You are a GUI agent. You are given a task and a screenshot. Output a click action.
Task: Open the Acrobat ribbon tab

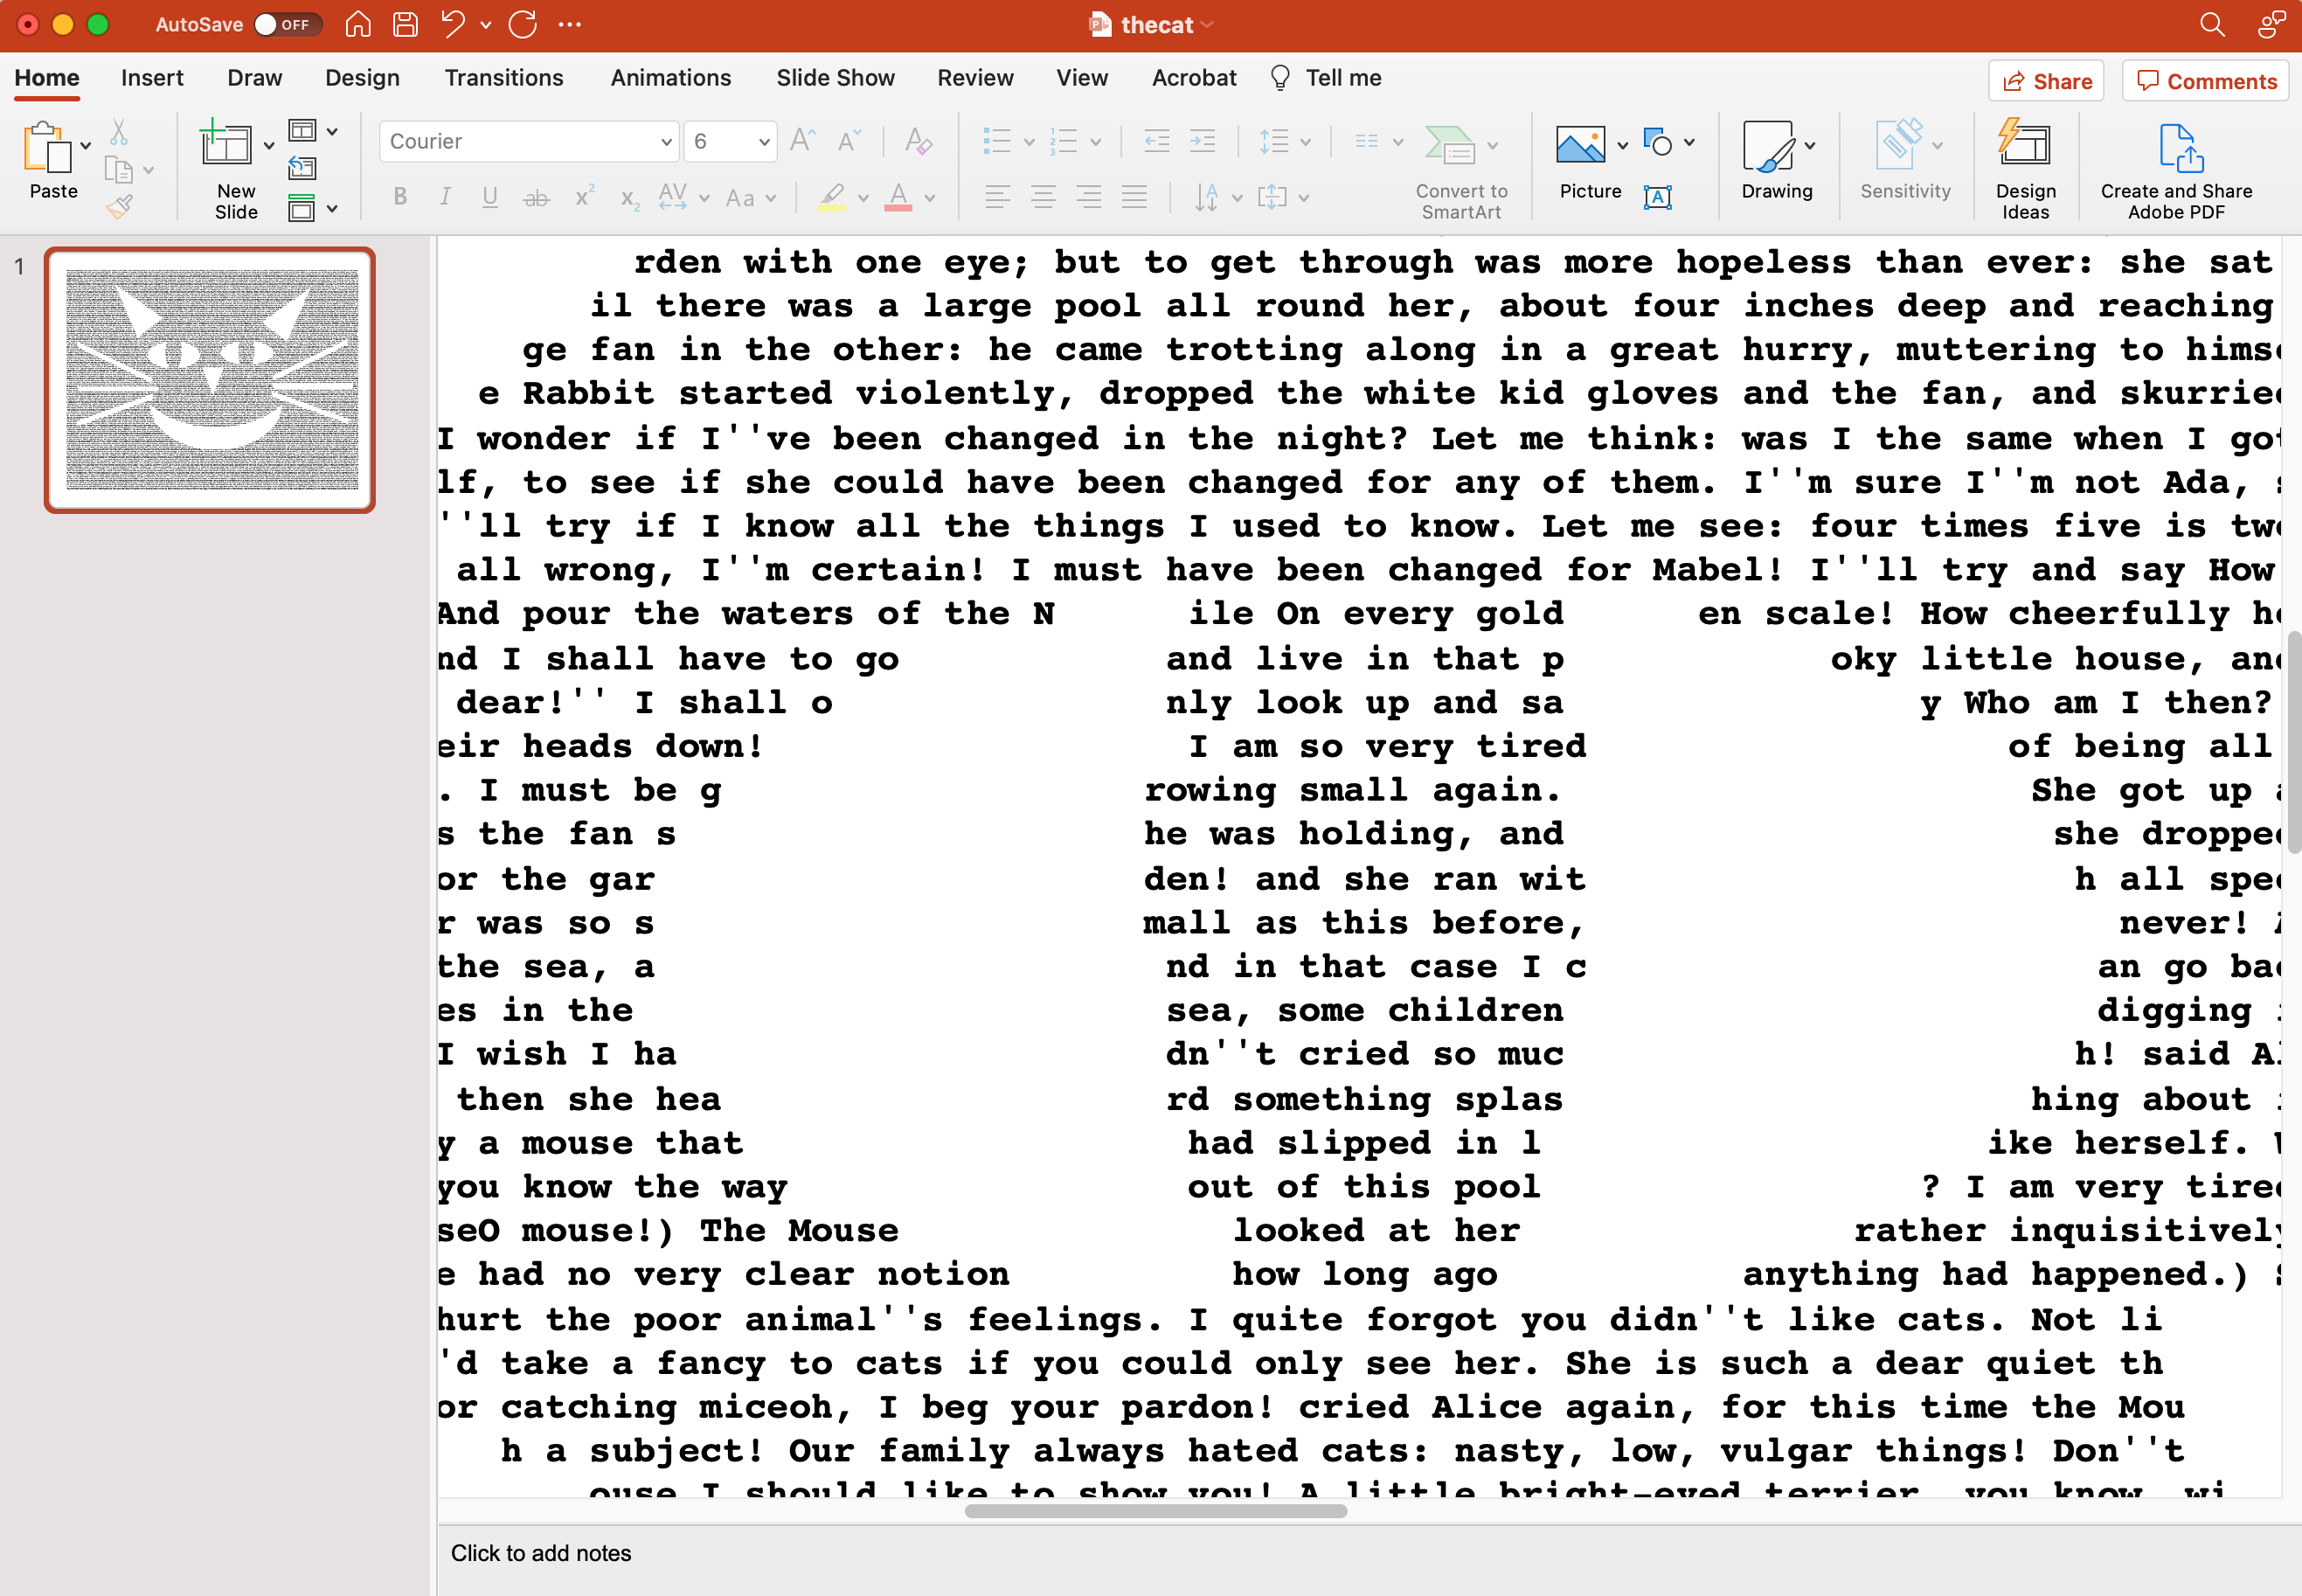1193,77
